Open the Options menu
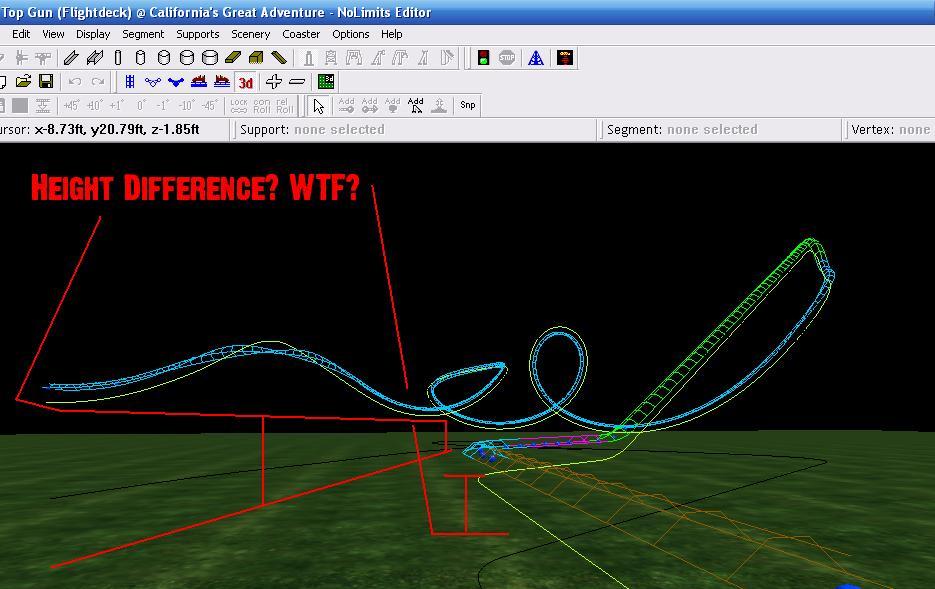 click(351, 34)
